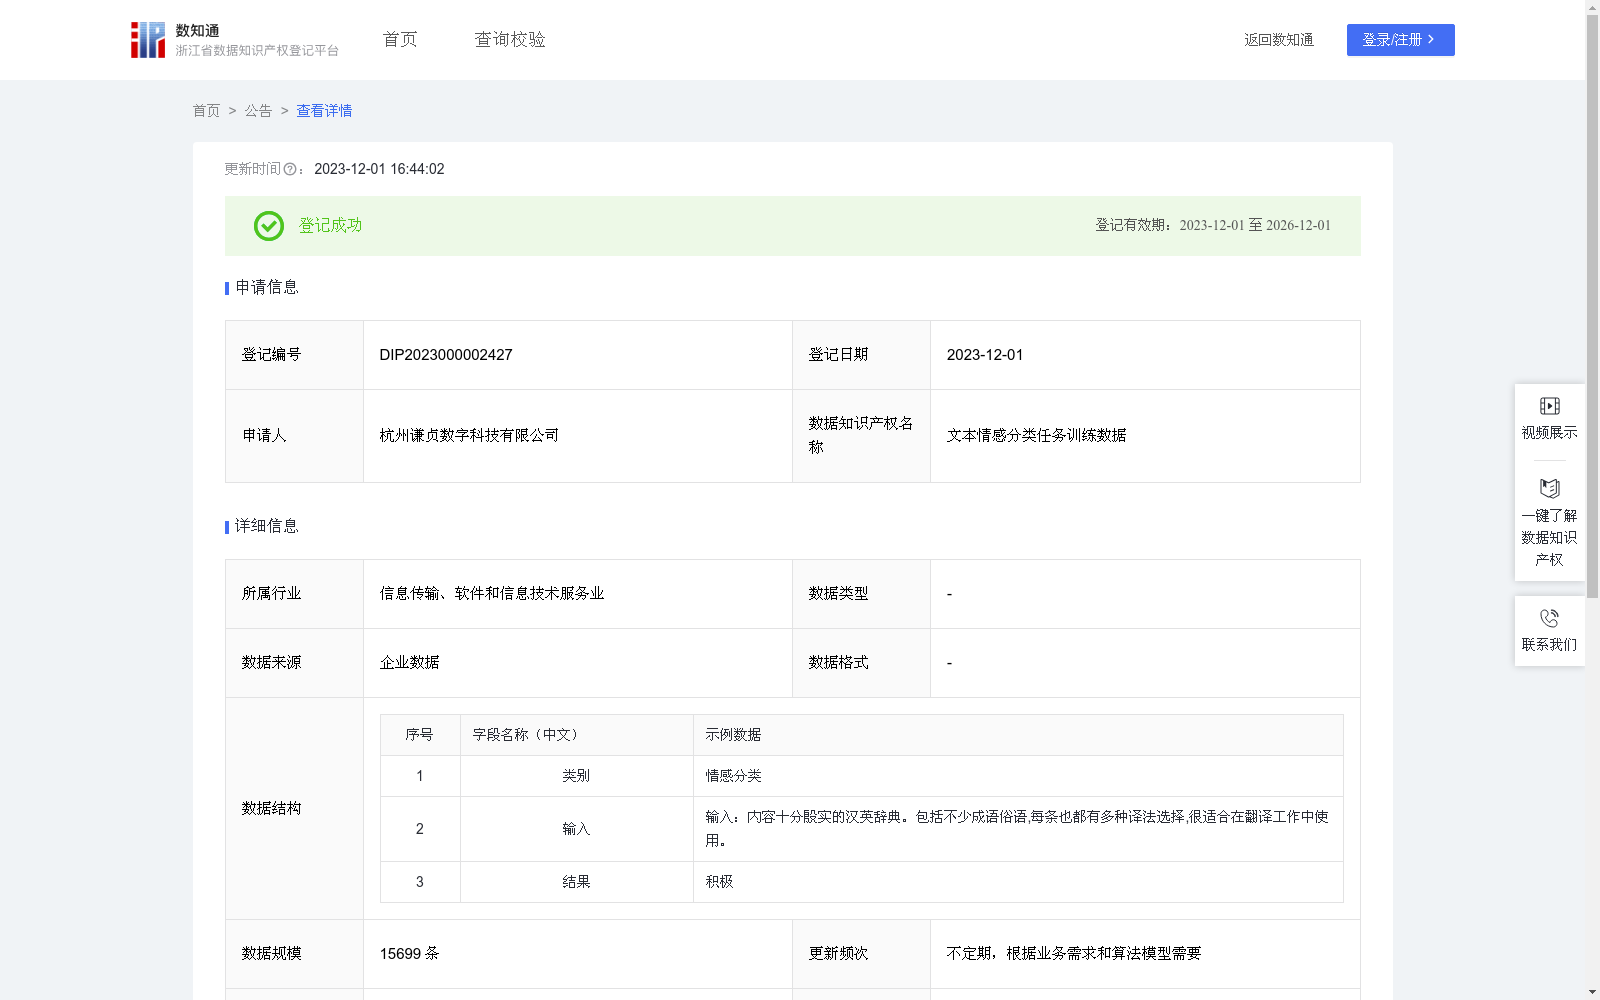The image size is (1600, 1000).
Task: Click the 企业数据 data source value
Action: point(410,663)
